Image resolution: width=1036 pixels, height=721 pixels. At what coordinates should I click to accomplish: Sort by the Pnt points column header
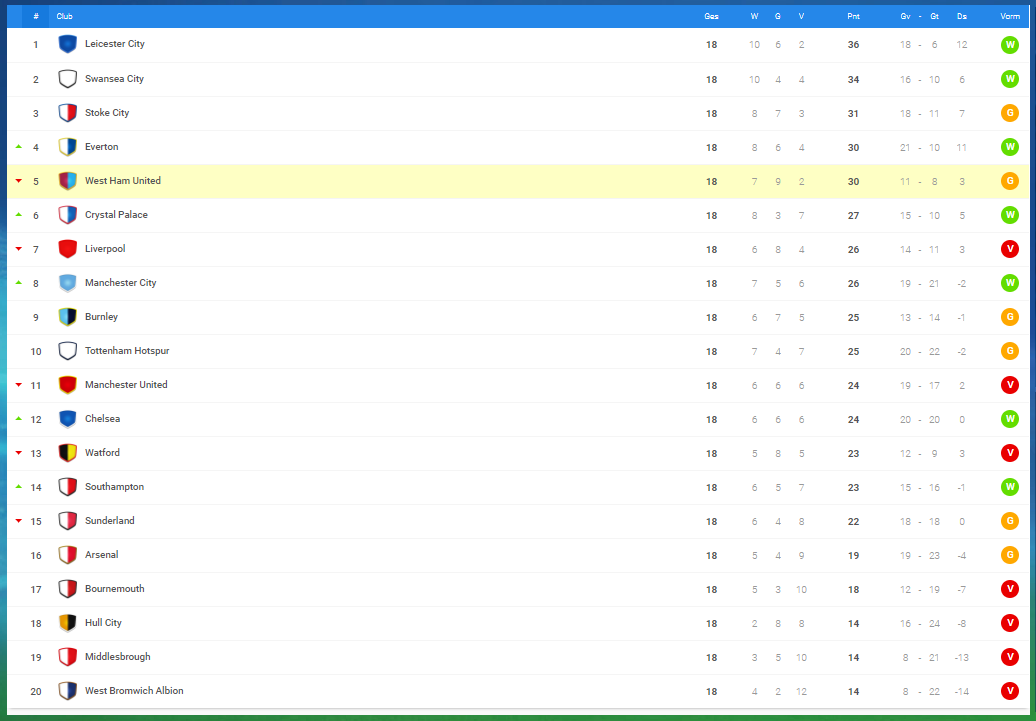854,16
